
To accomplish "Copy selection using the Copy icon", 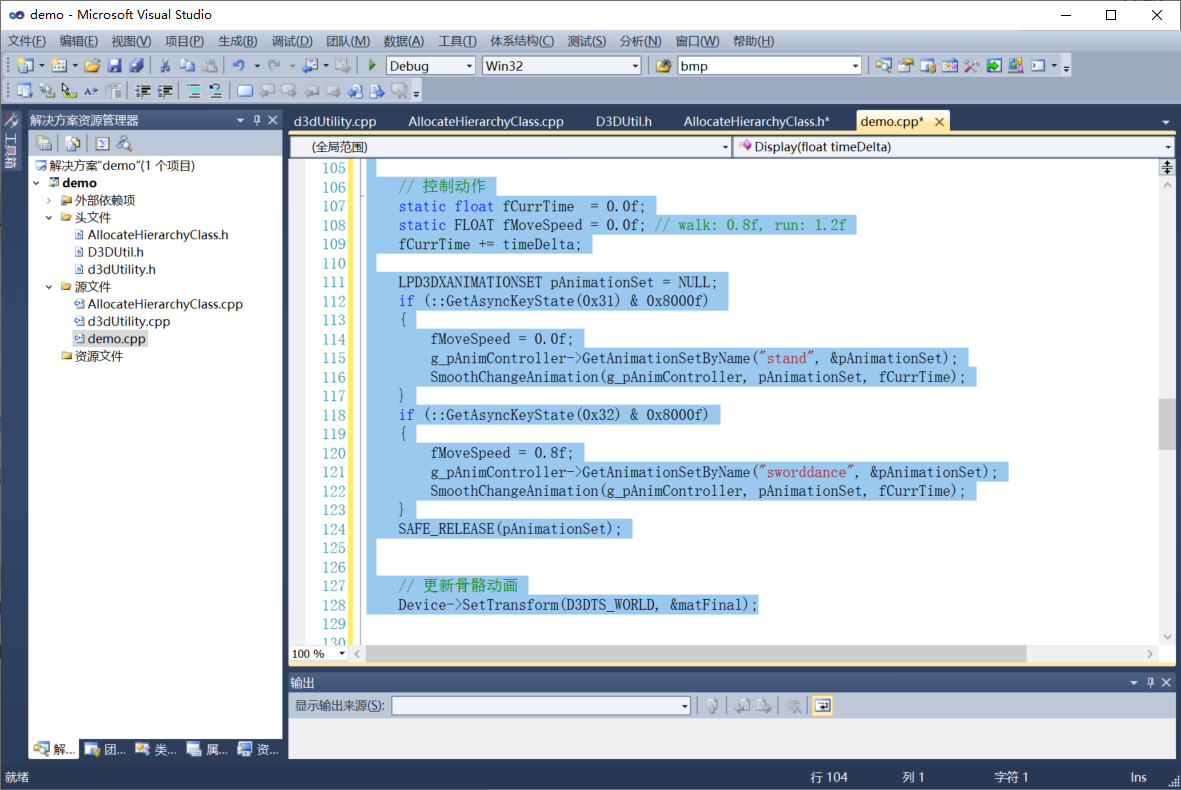I will point(188,66).
